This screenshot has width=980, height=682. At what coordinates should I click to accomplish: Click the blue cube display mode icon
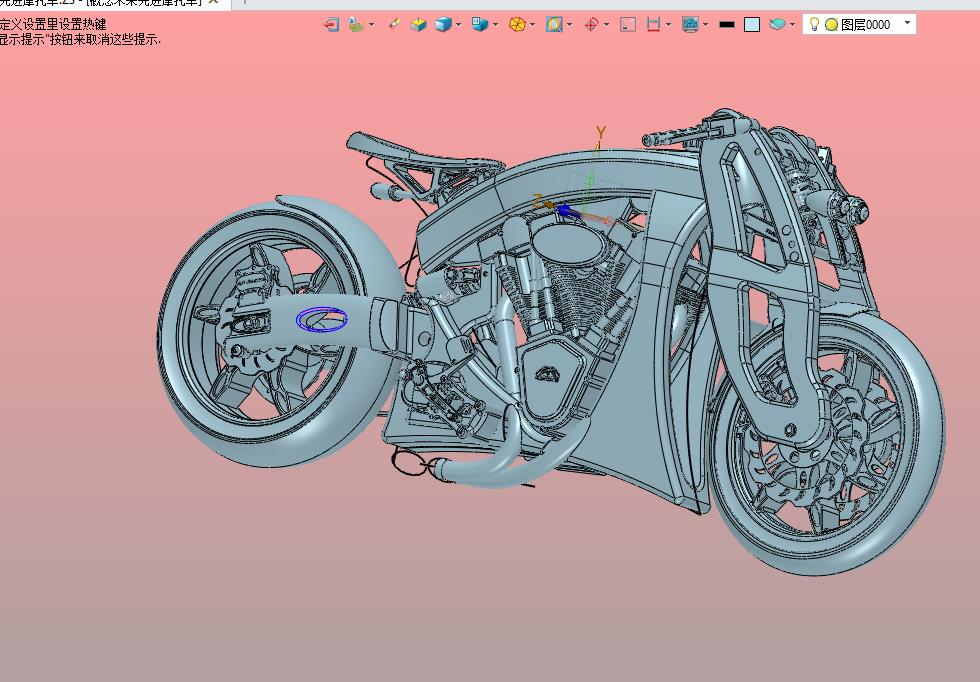480,24
